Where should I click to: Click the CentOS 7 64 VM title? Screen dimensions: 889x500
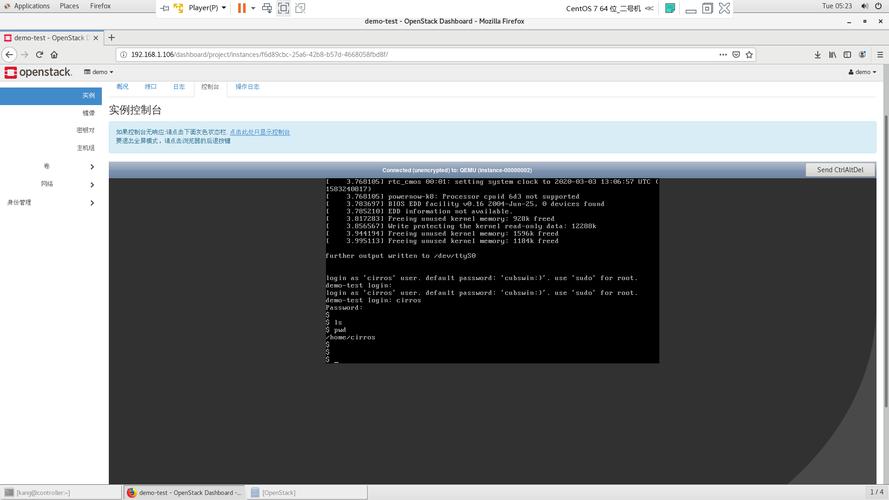pyautogui.click(x=603, y=8)
